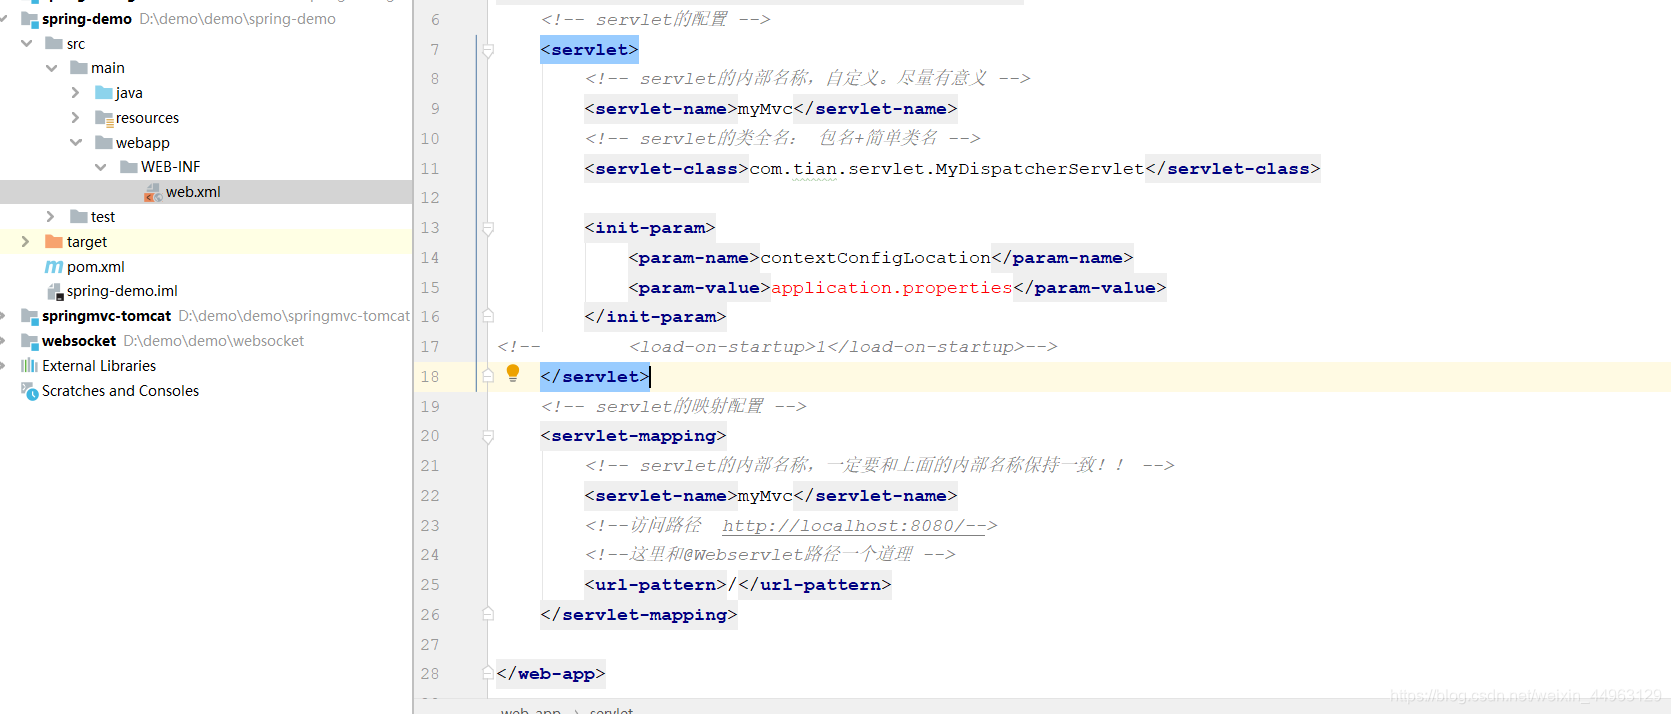
Task: Expand the target folder
Action: [x=26, y=241]
